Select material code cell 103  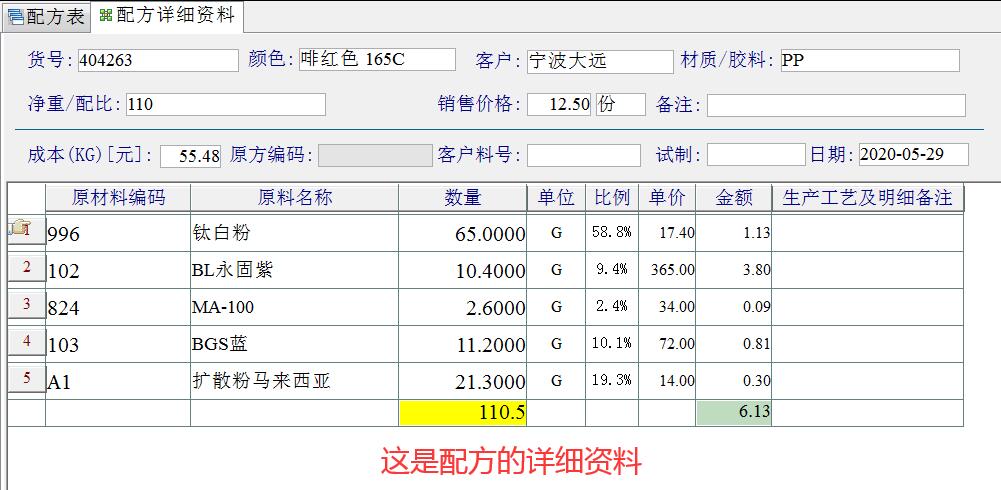click(118, 344)
